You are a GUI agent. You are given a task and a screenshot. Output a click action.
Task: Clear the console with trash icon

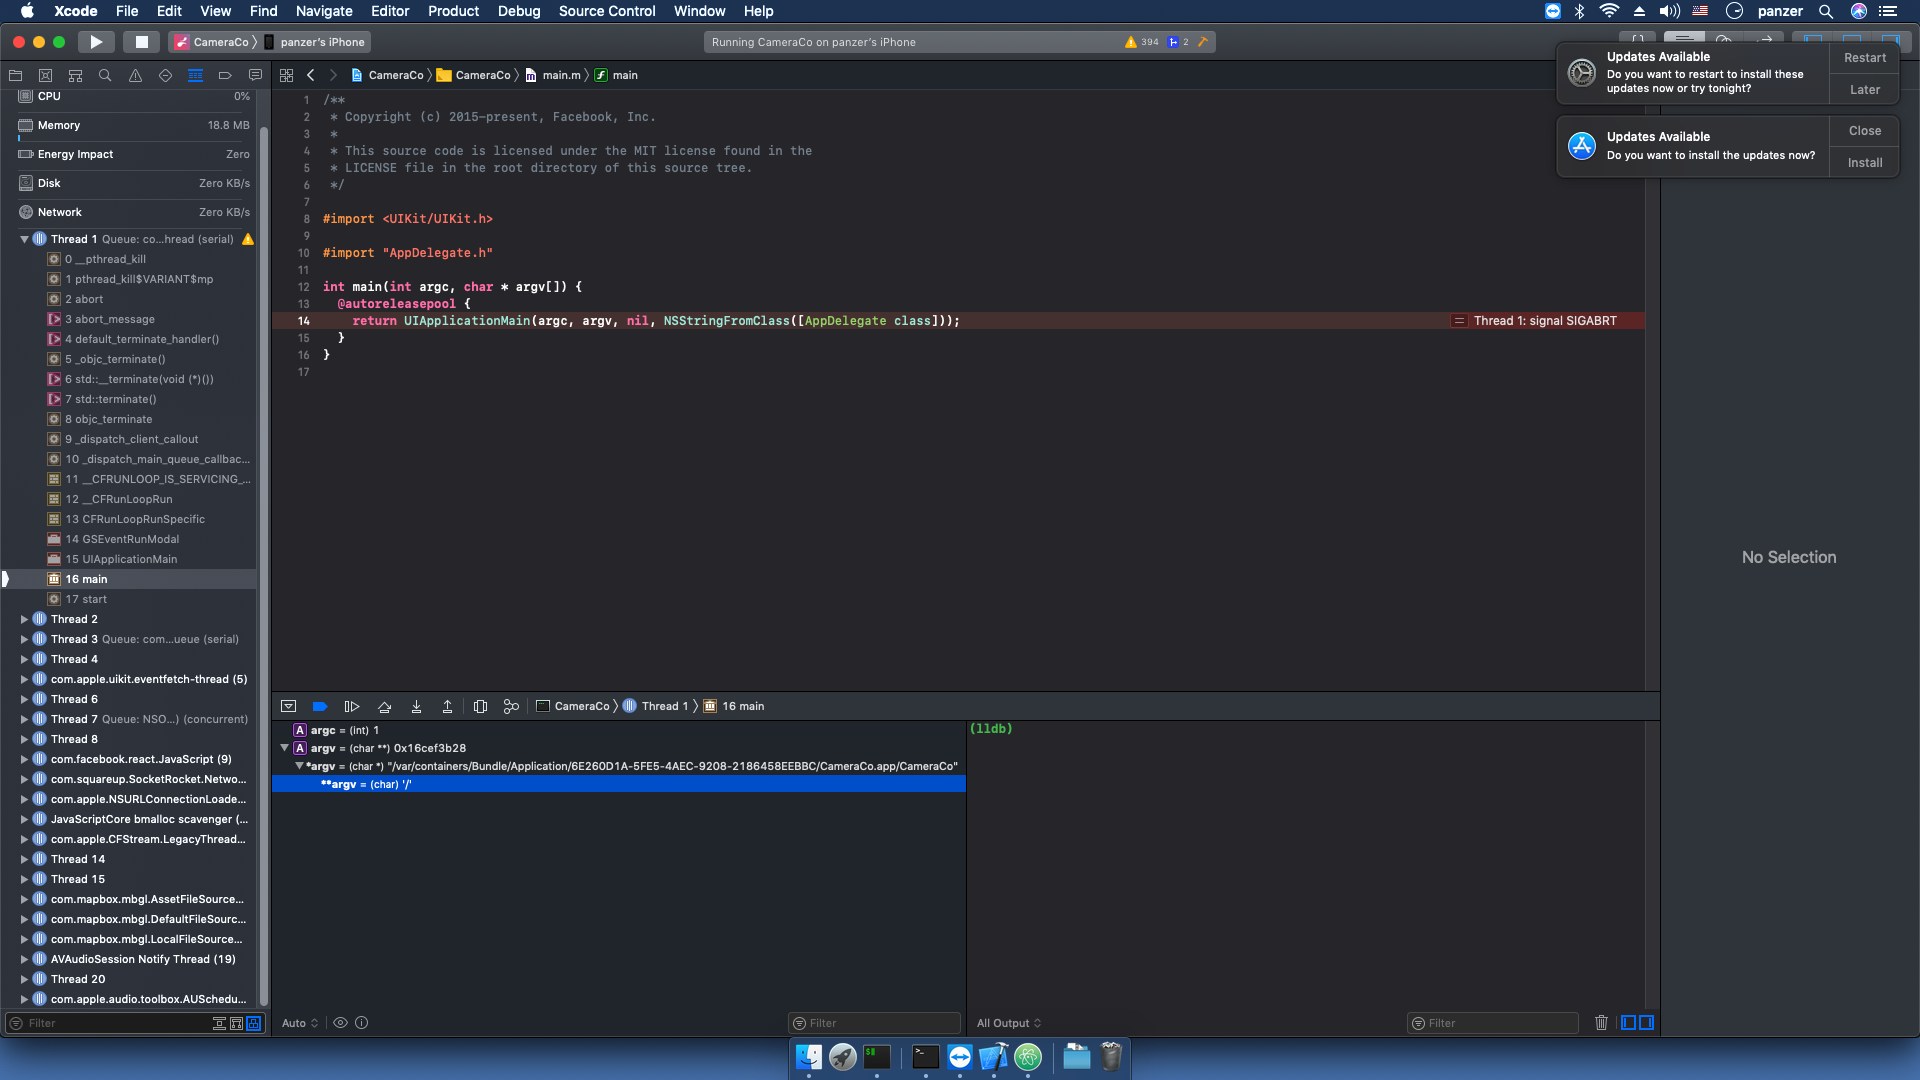(x=1601, y=1023)
